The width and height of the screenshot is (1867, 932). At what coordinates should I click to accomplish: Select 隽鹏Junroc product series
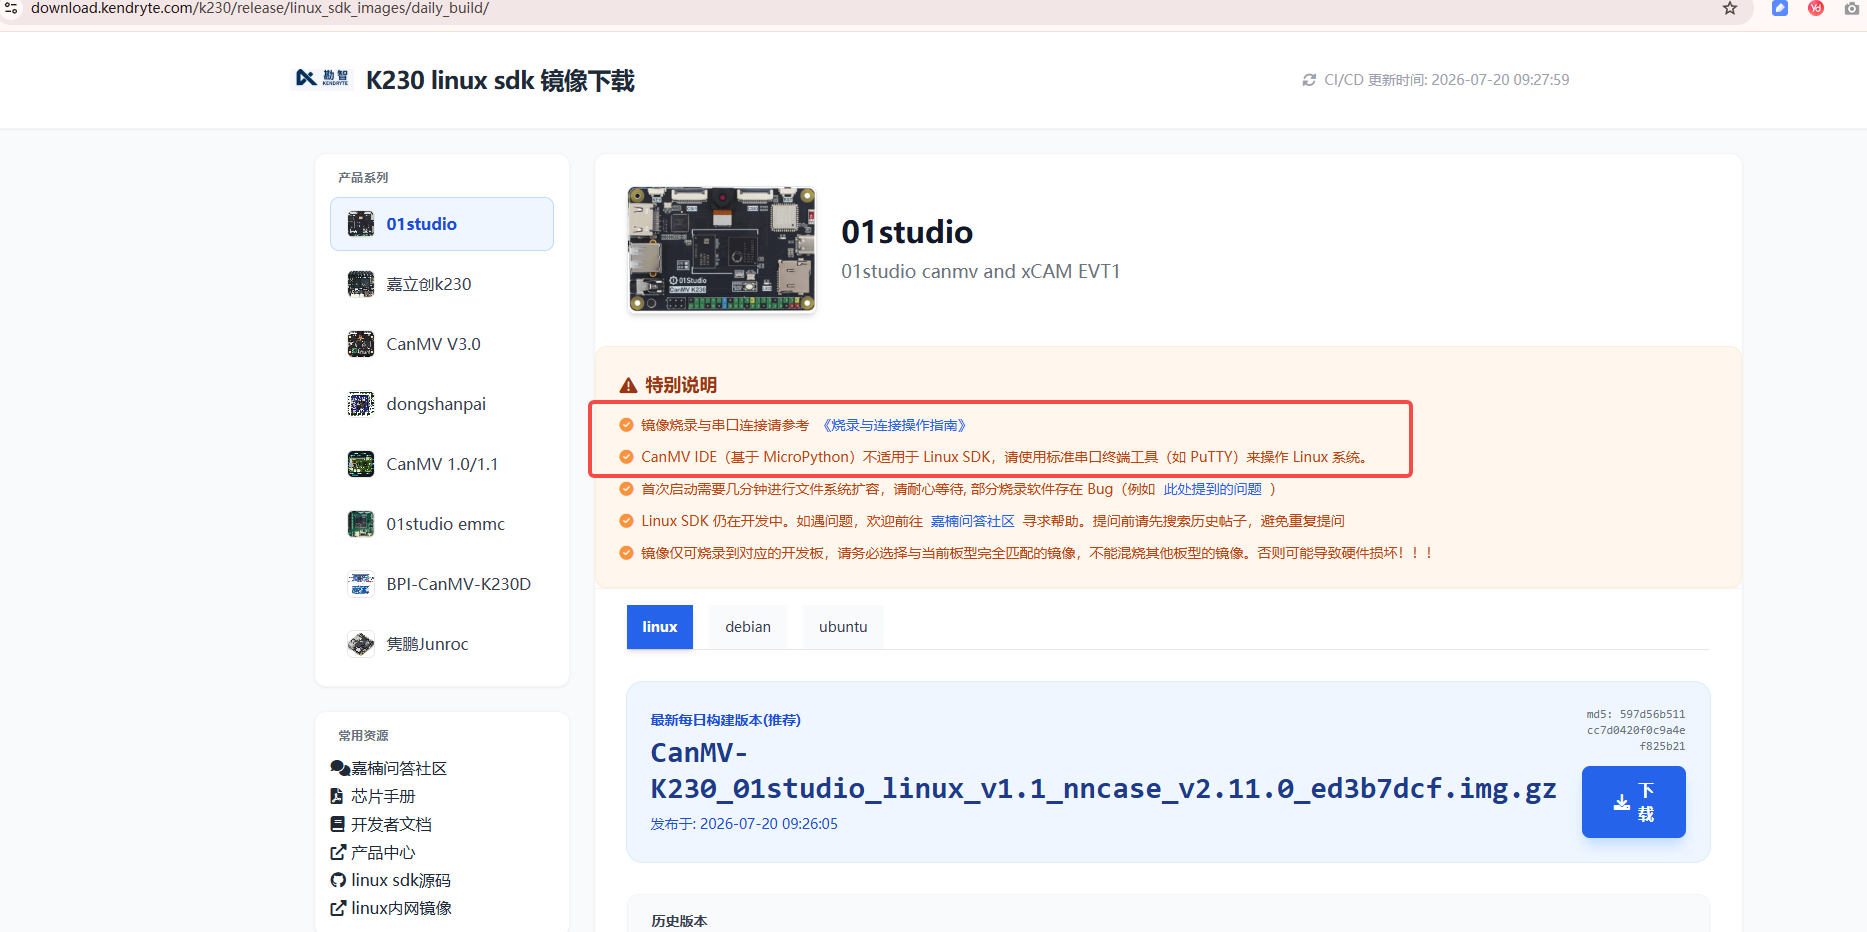click(x=442, y=644)
